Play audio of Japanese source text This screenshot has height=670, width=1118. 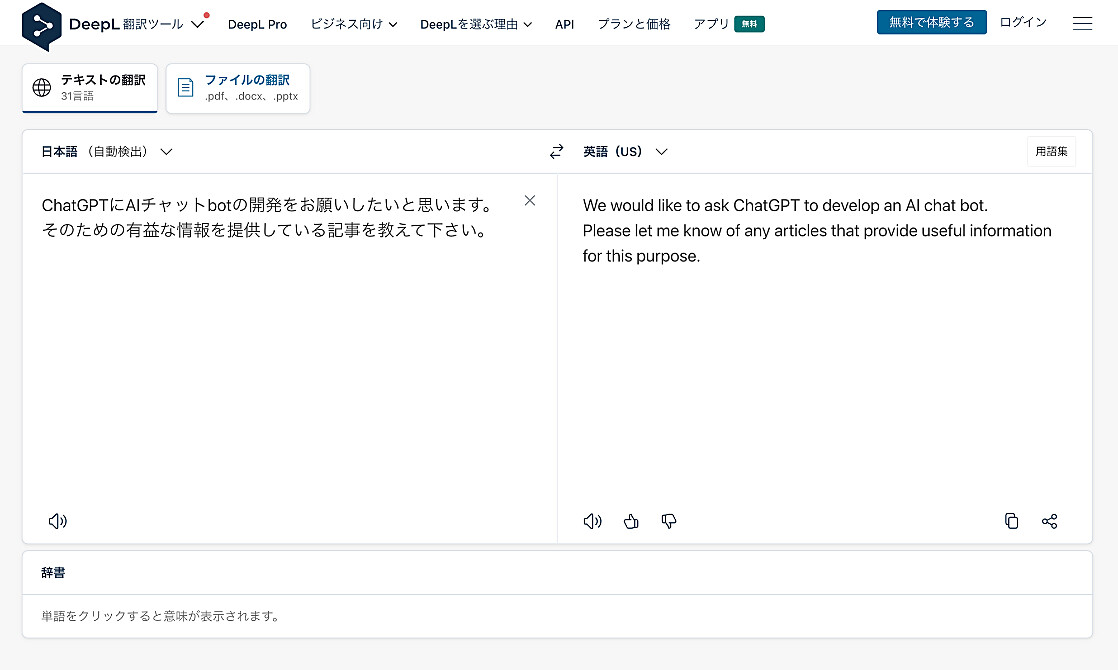pyautogui.click(x=58, y=521)
